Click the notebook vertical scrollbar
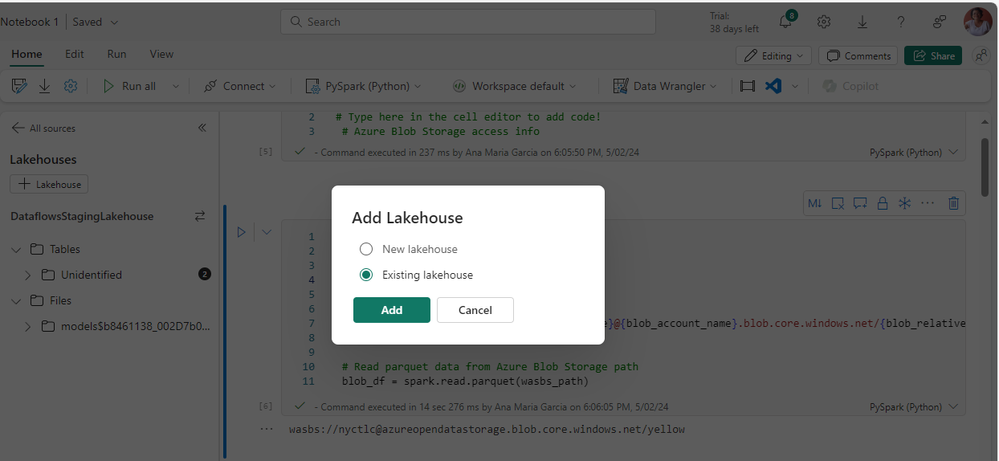This screenshot has height=461, width=999. 985,167
